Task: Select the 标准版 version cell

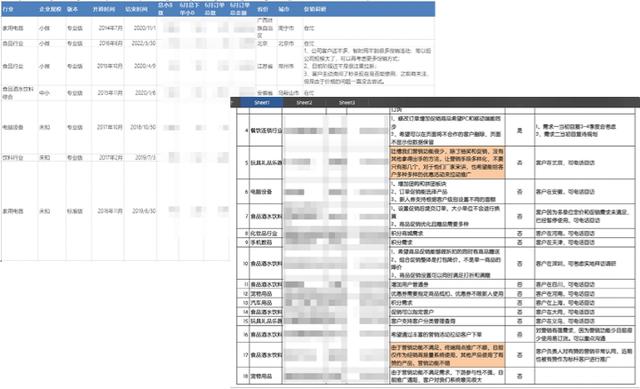Action: click(x=75, y=211)
